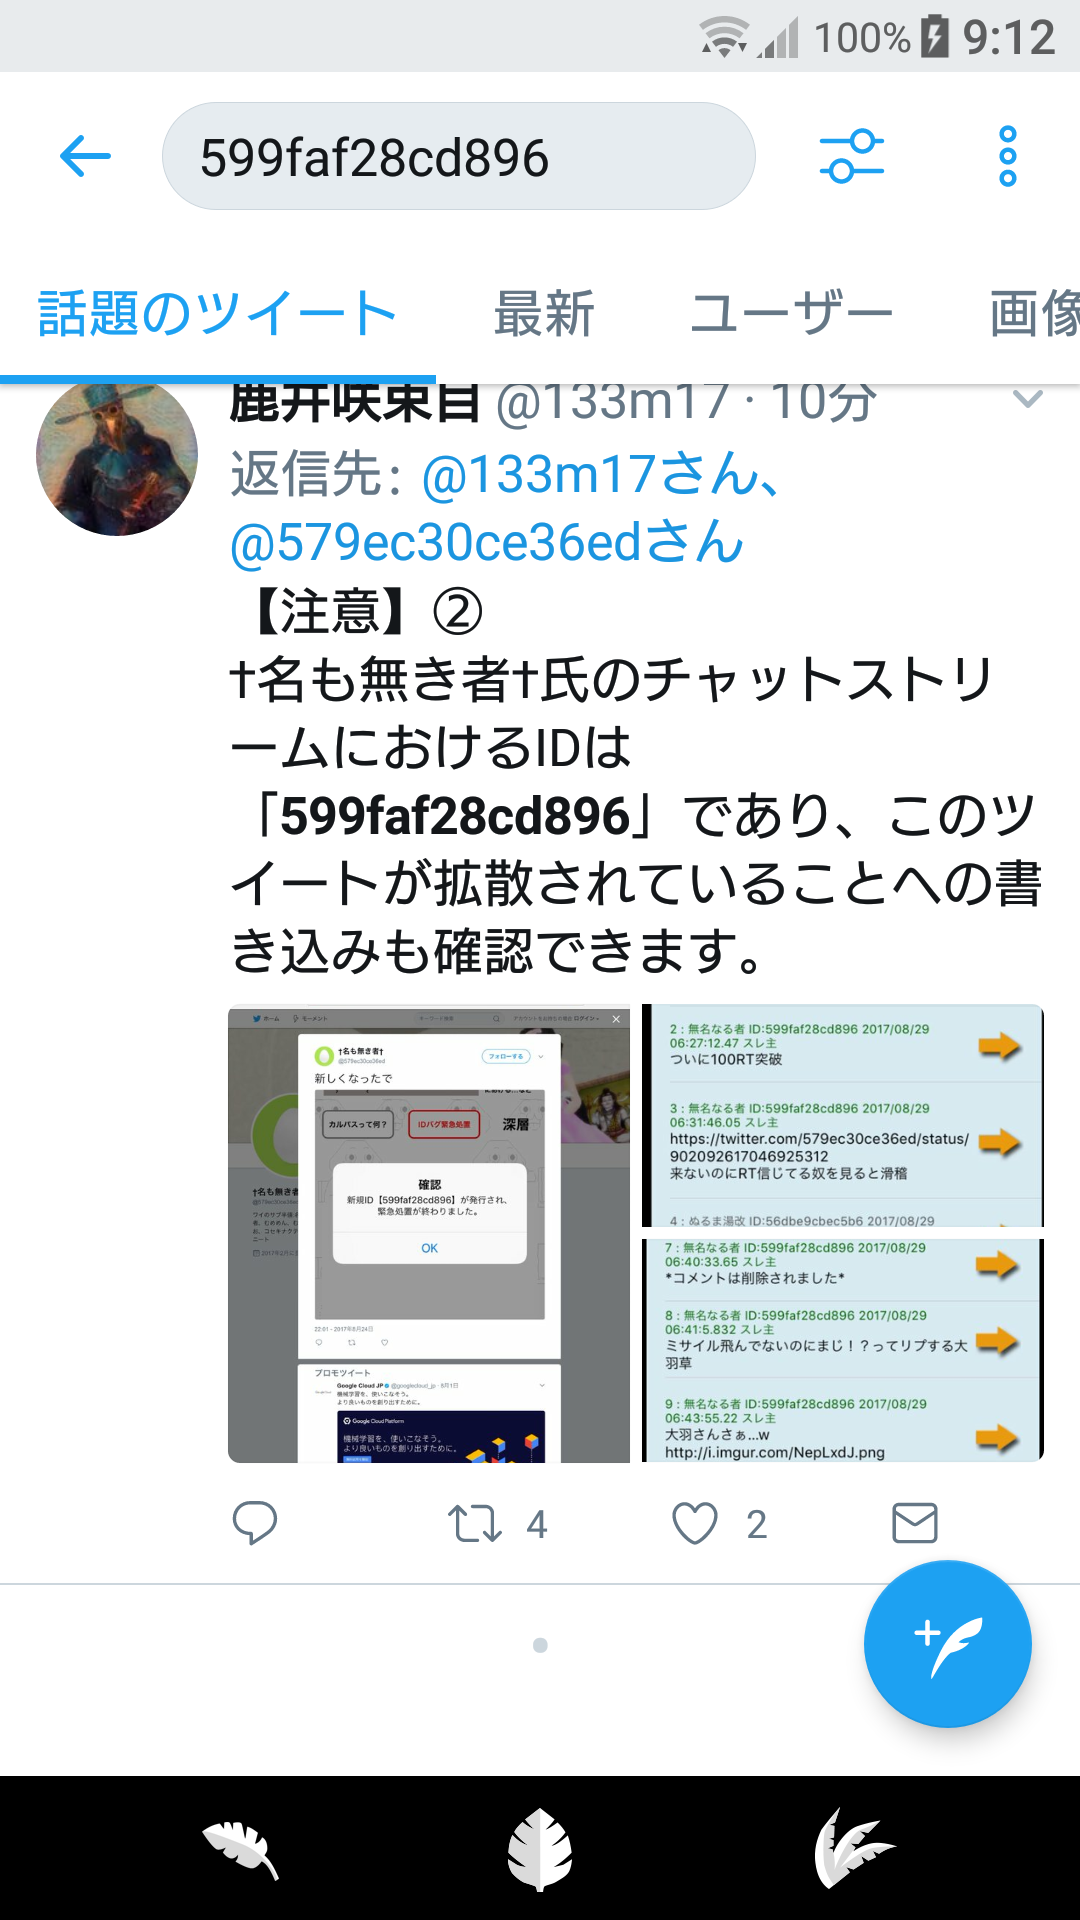This screenshot has width=1080, height=1920.
Task: Share tweet via envelope message icon
Action: [x=914, y=1523]
